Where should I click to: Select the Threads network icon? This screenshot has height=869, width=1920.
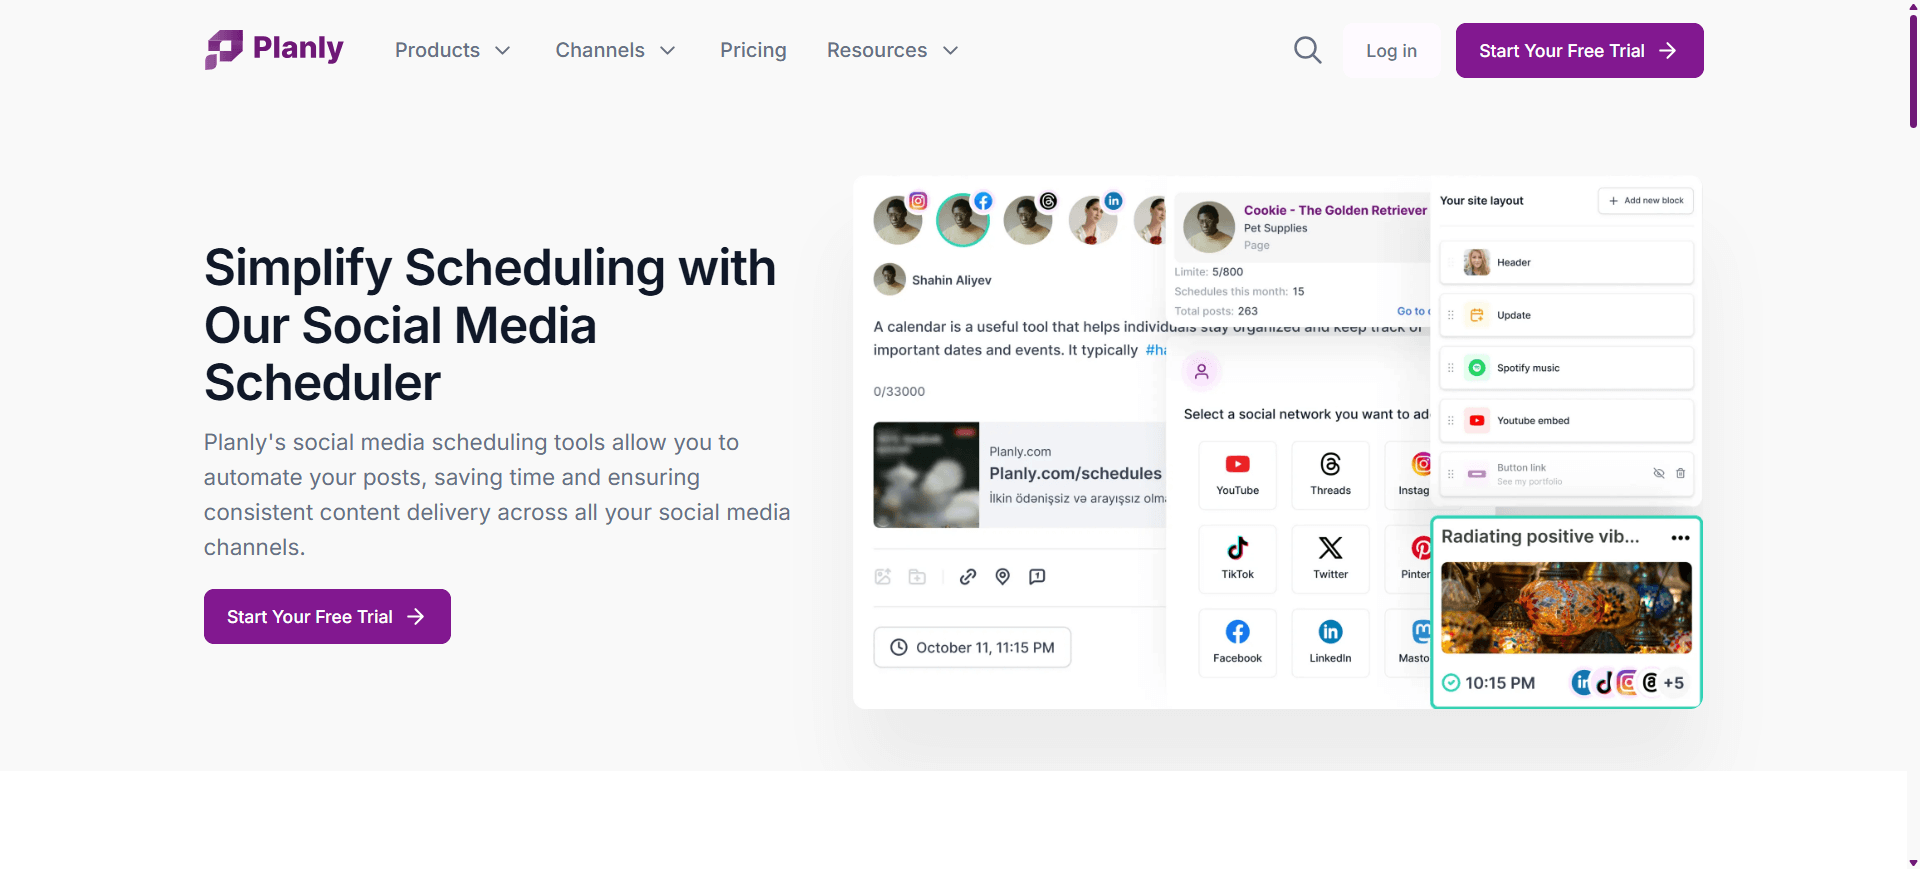[x=1330, y=465]
